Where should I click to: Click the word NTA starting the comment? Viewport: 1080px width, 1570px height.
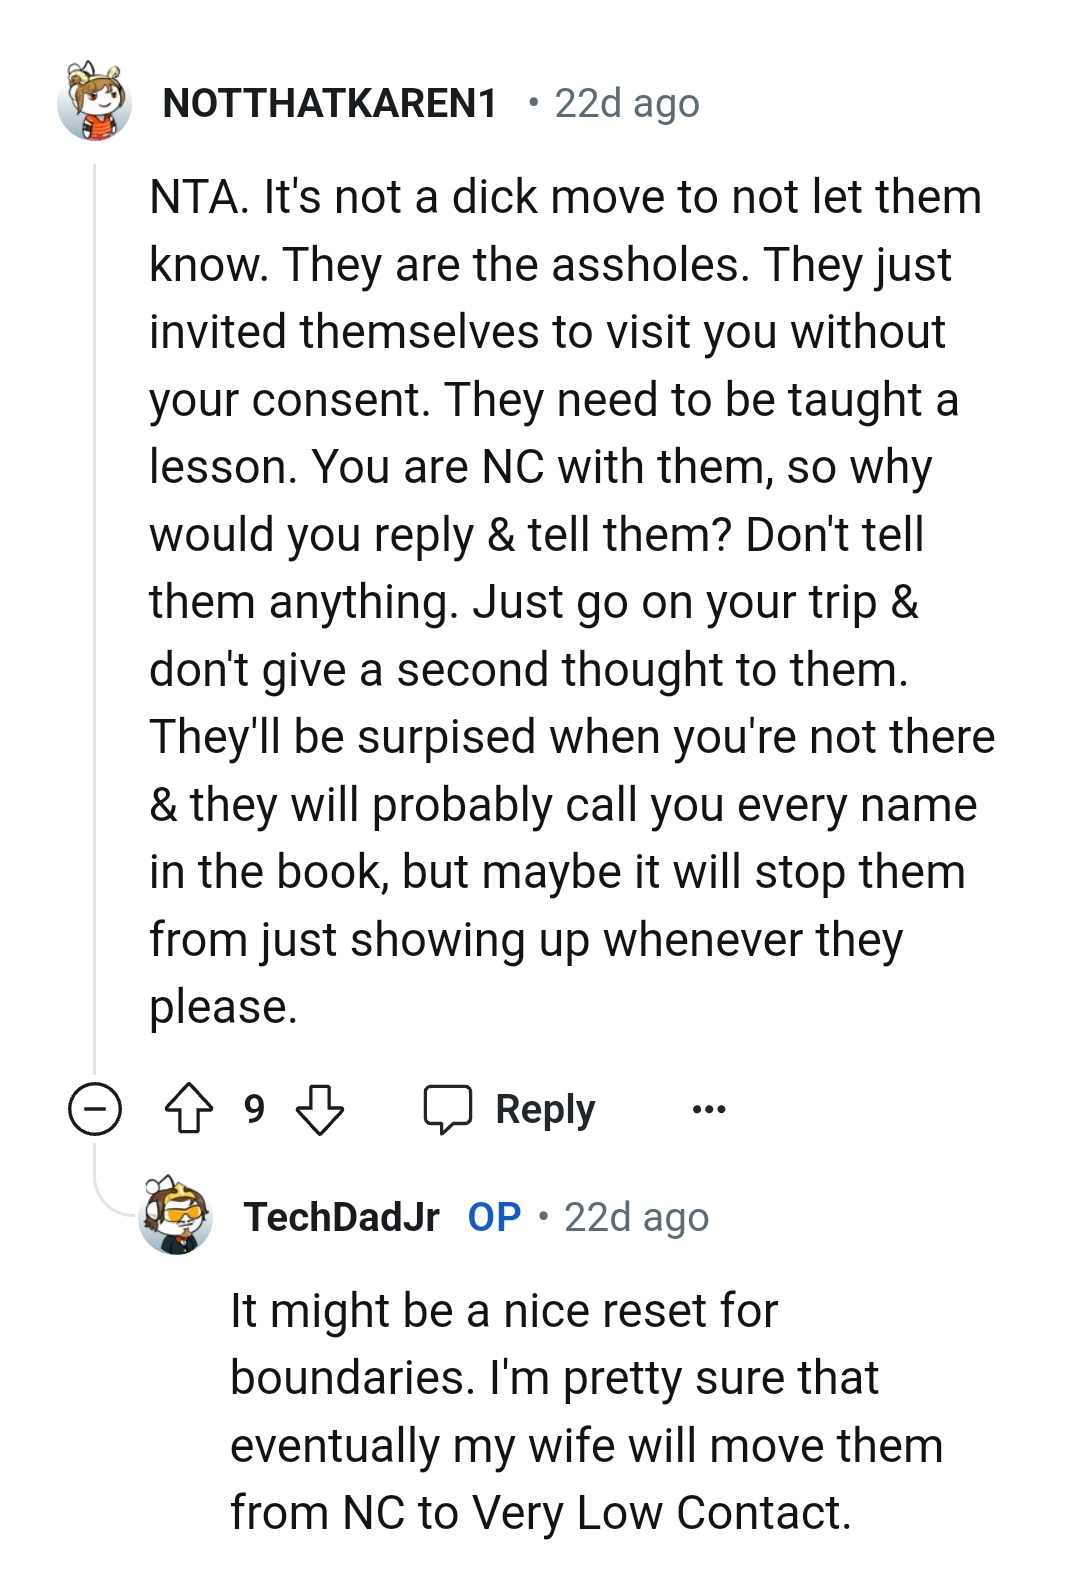(197, 197)
